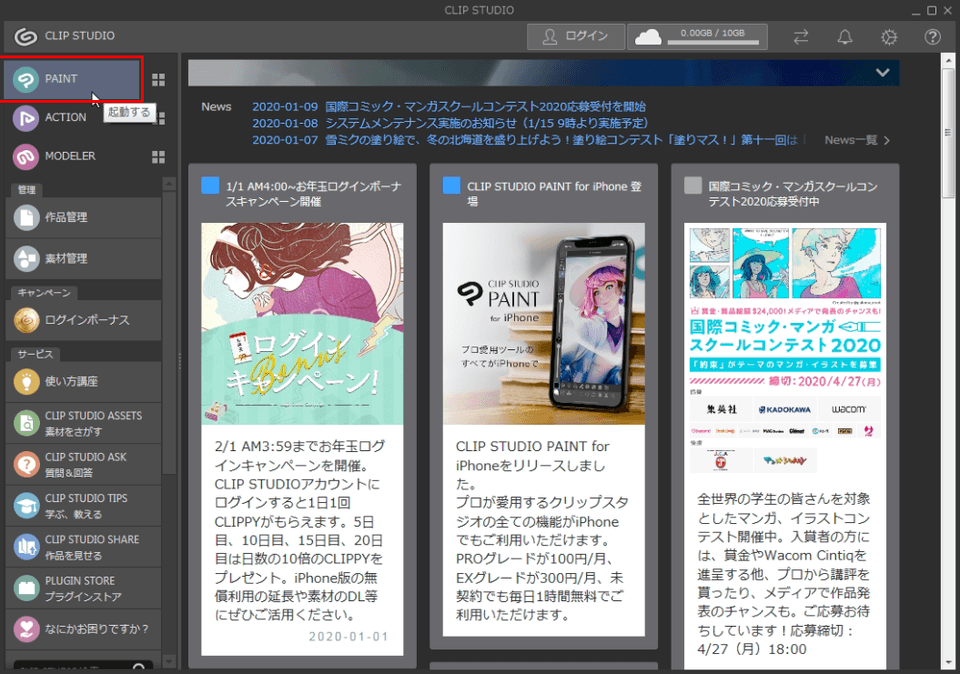Toggle blue marker on PAINT for iPhone card
The height and width of the screenshot is (674, 960).
452,185
